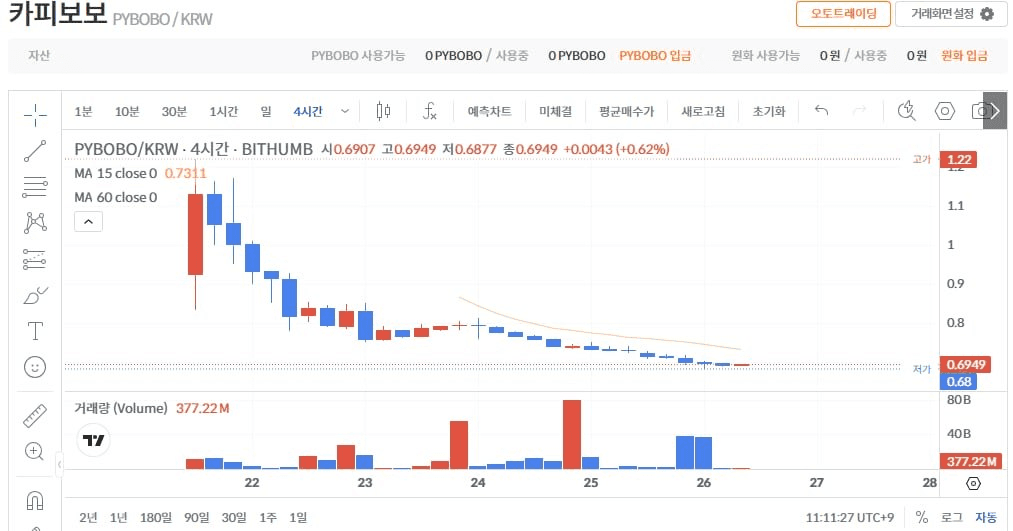Click the 377.22M volume axis label
Screen dimensions: 1013x531
click(x=971, y=461)
